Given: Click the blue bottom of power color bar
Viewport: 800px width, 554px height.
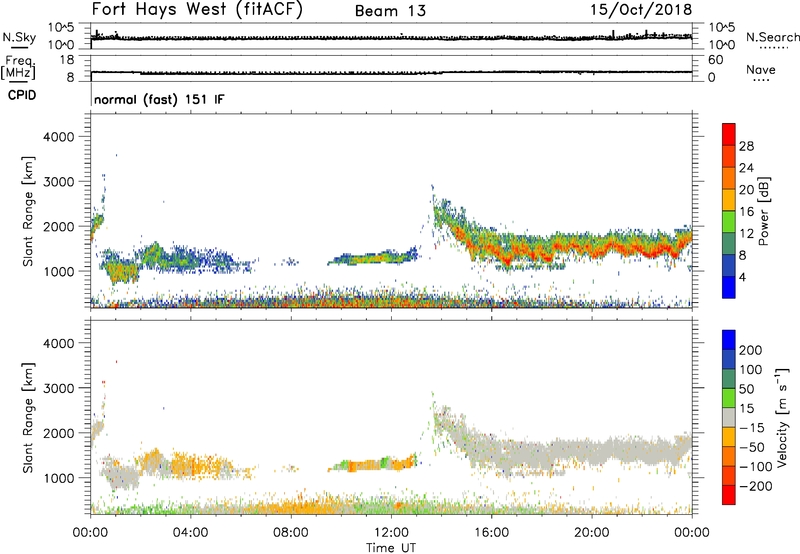Looking at the screenshot, I should click(729, 287).
